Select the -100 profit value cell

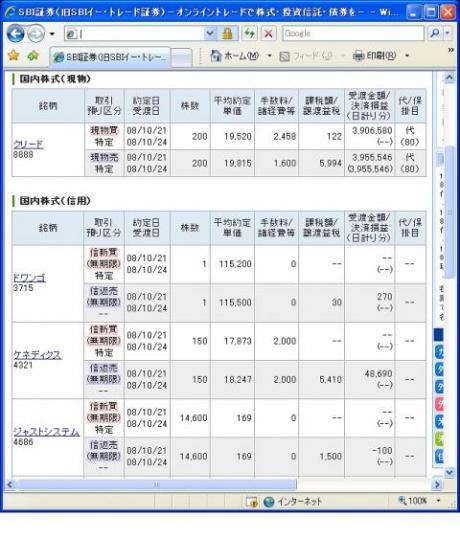tap(369, 456)
